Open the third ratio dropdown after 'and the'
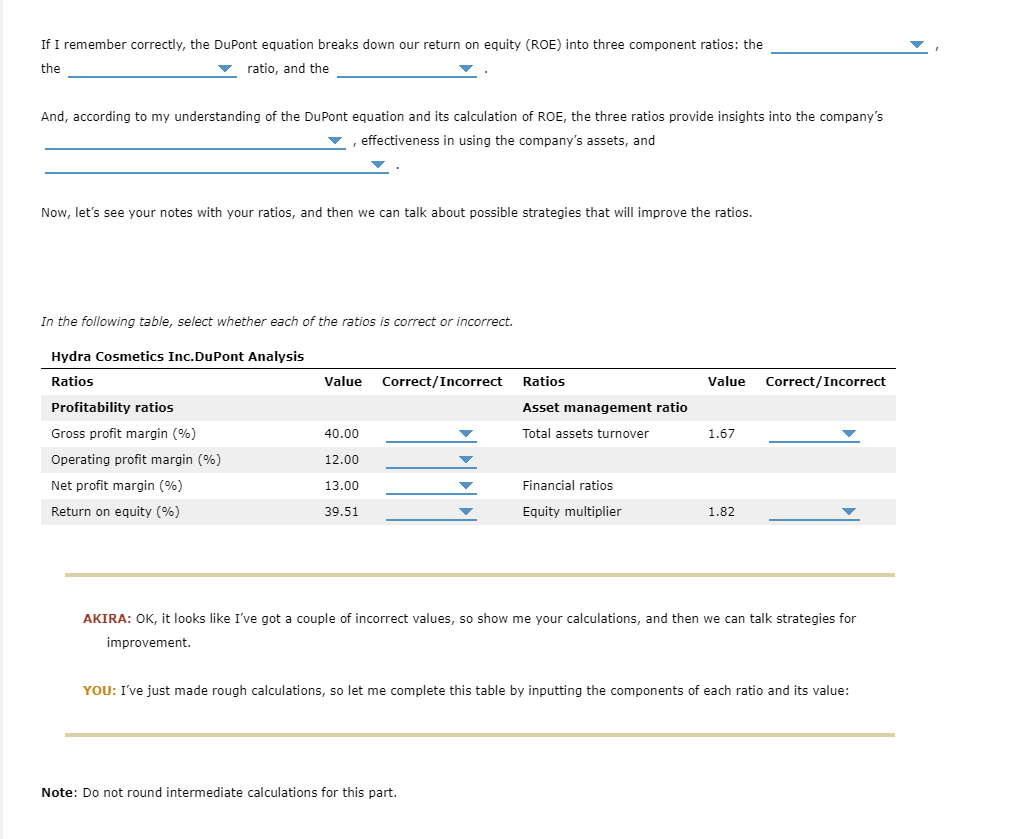 (x=463, y=68)
